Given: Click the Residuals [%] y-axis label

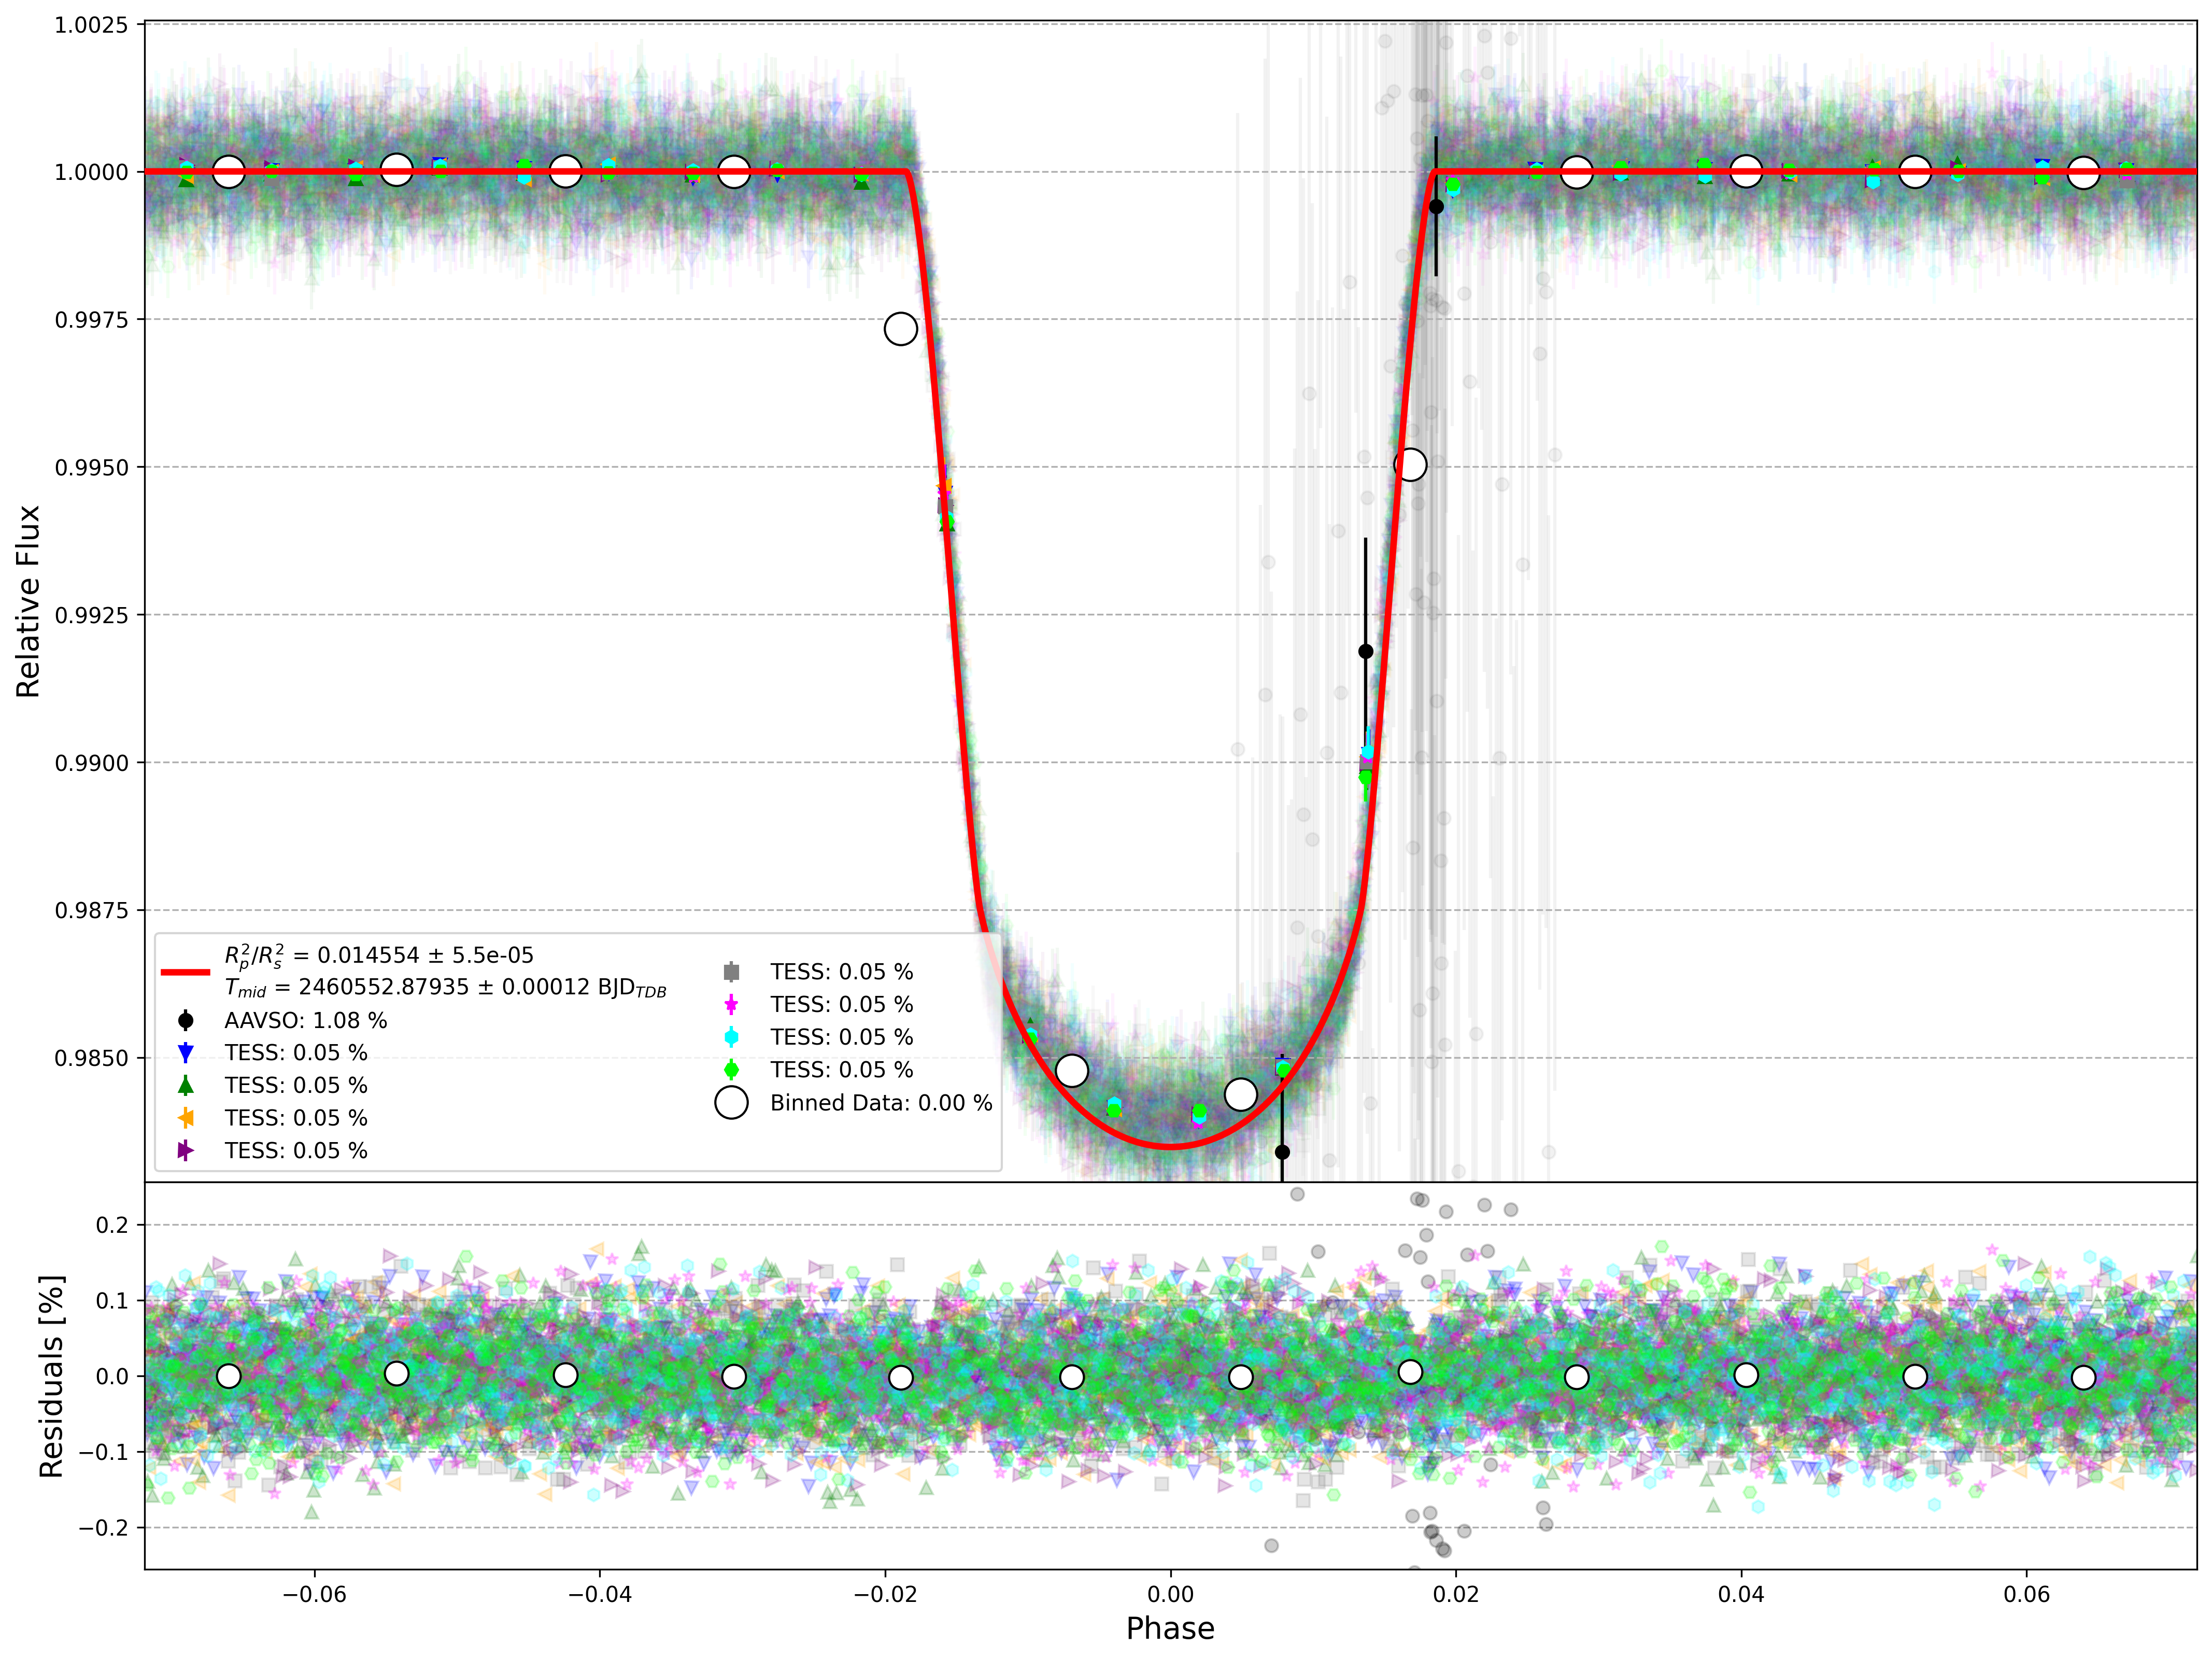Looking at the screenshot, I should coord(51,1376).
